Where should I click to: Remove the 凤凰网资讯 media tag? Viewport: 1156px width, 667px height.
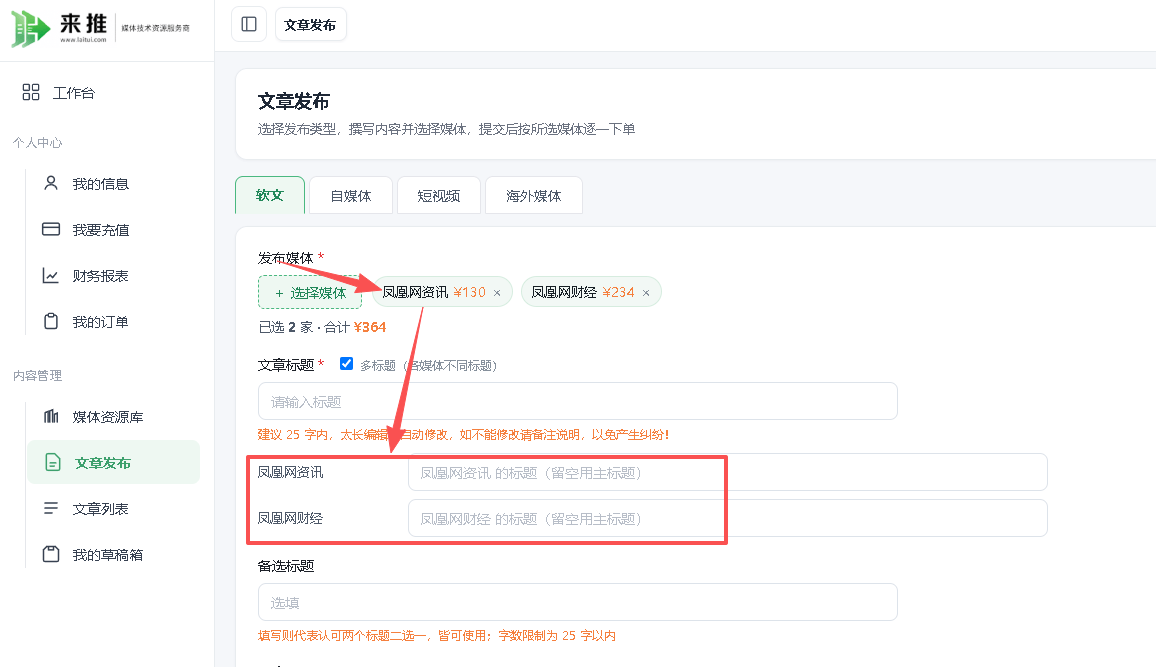point(497,293)
